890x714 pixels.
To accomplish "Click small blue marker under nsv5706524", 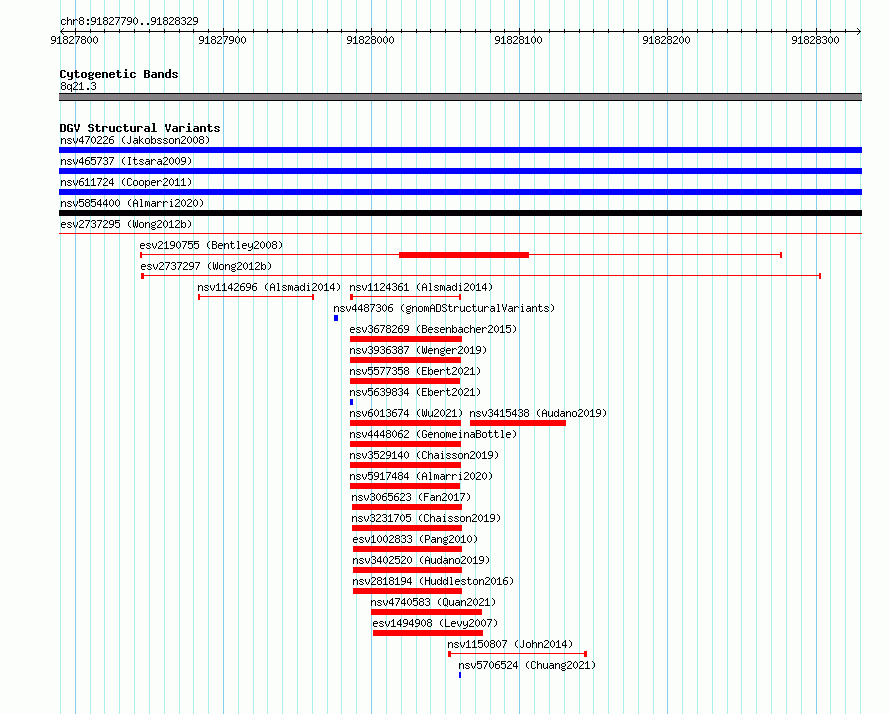I will (x=460, y=675).
